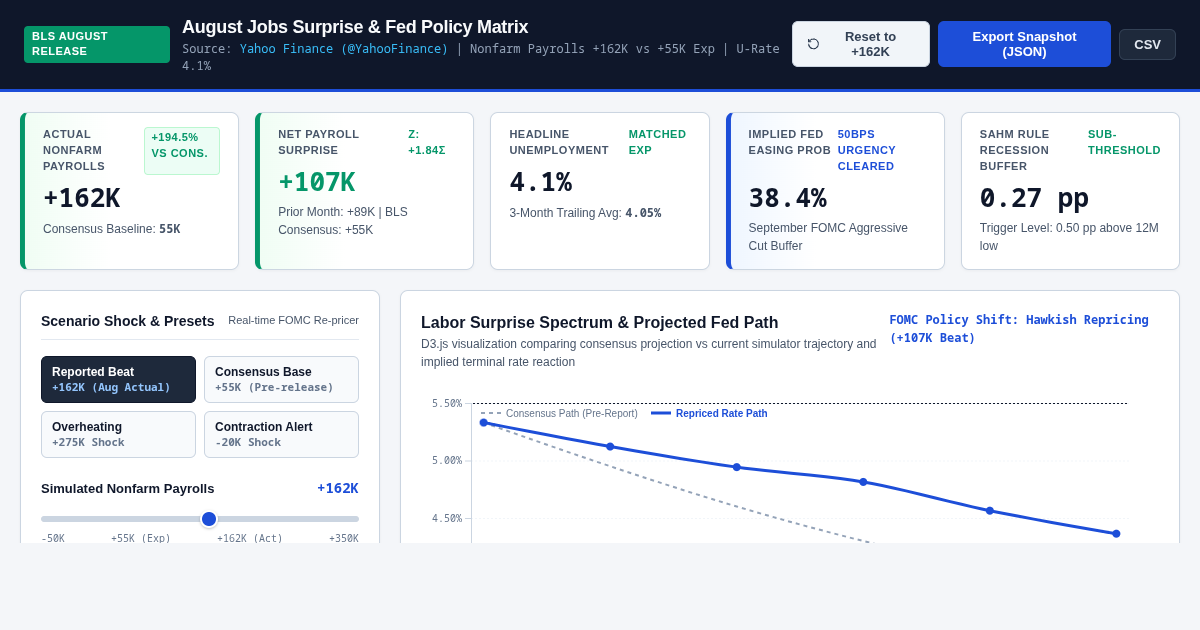1200x630 pixels.
Task: Click the Repriced Rate Path legend entry
Action: [x=710, y=413]
